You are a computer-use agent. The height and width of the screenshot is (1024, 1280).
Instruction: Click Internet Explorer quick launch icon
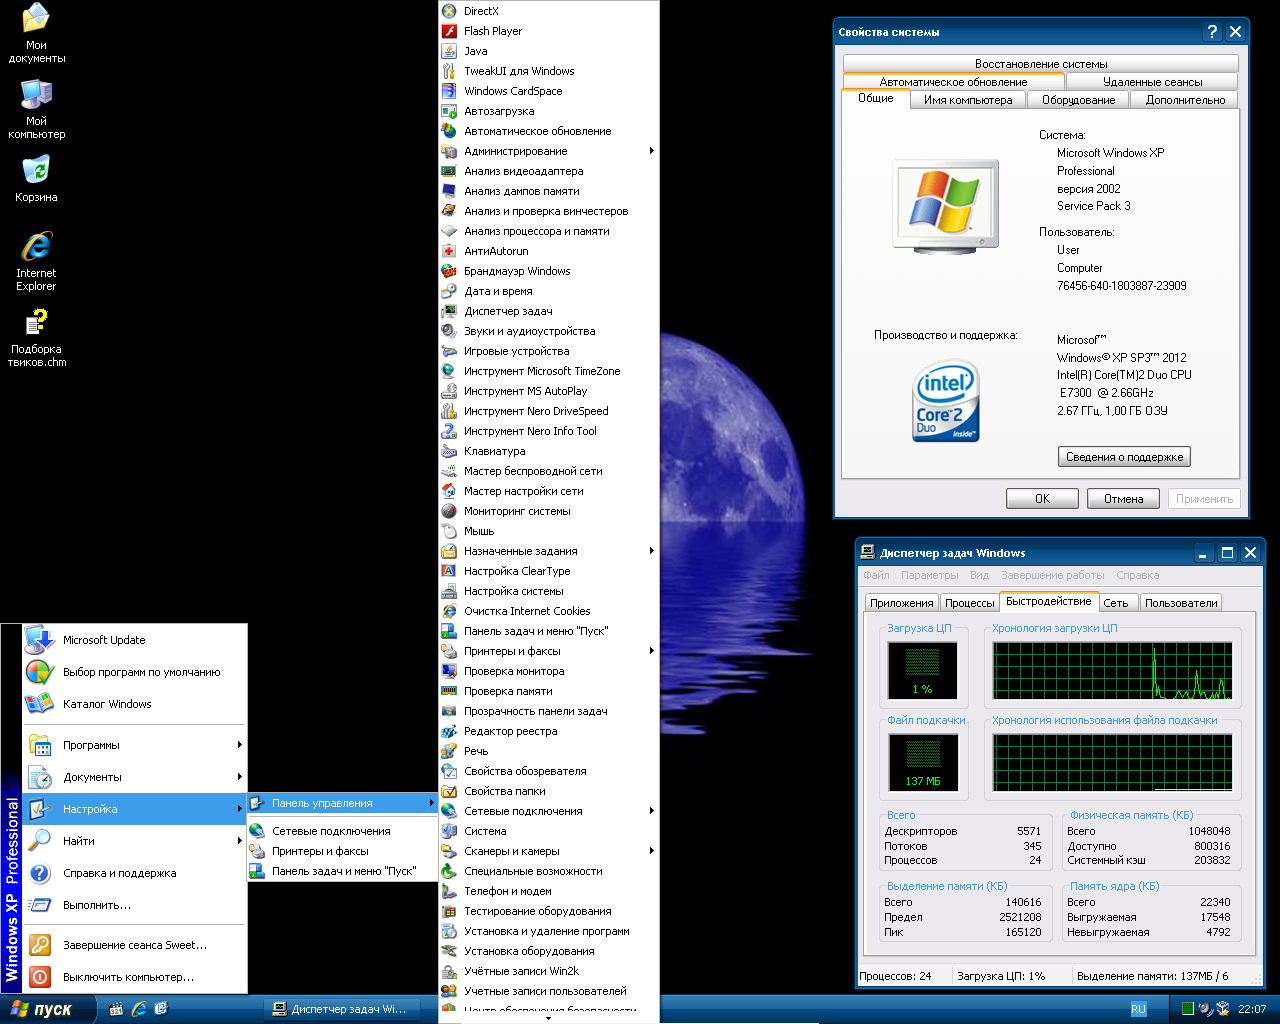[x=139, y=1009]
